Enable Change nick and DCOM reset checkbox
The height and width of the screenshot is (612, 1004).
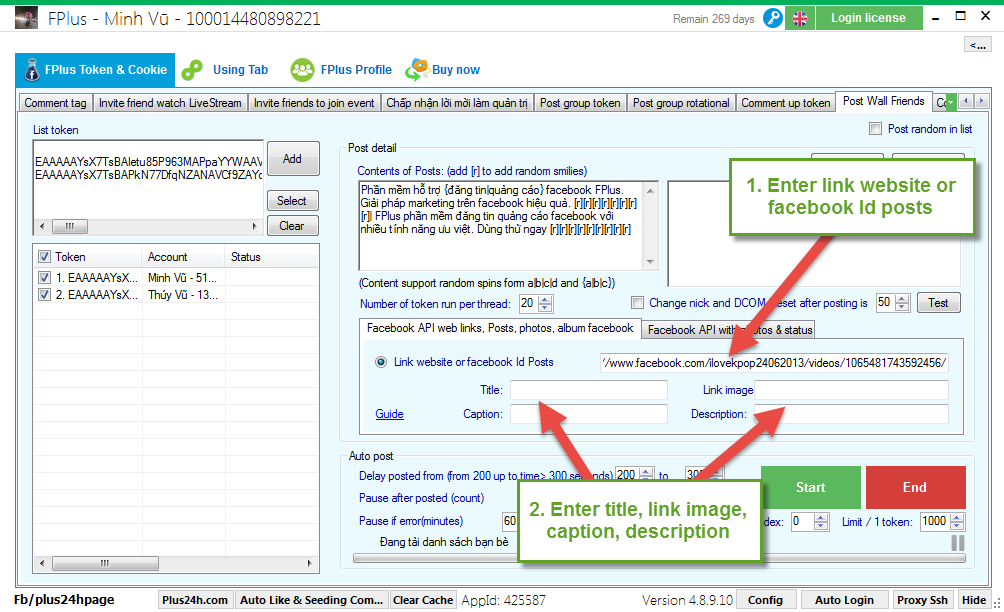tap(637, 303)
